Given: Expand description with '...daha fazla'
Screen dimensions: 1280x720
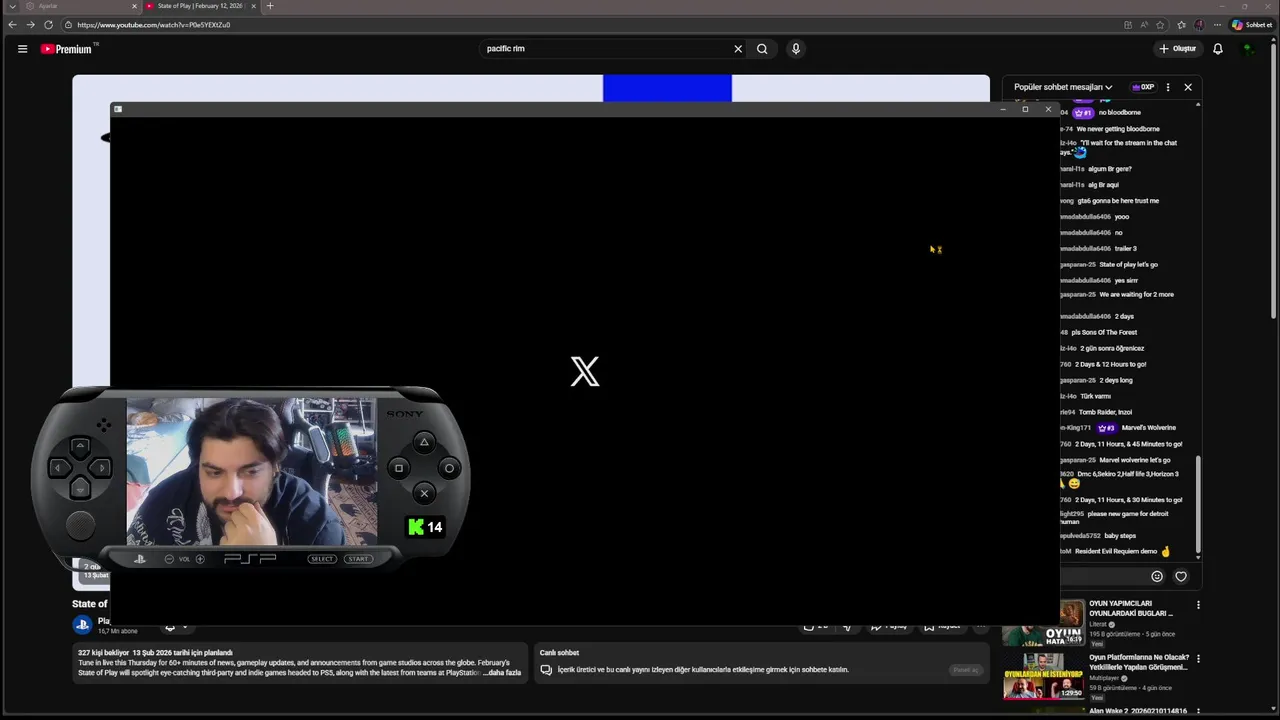Looking at the screenshot, I should (x=502, y=673).
